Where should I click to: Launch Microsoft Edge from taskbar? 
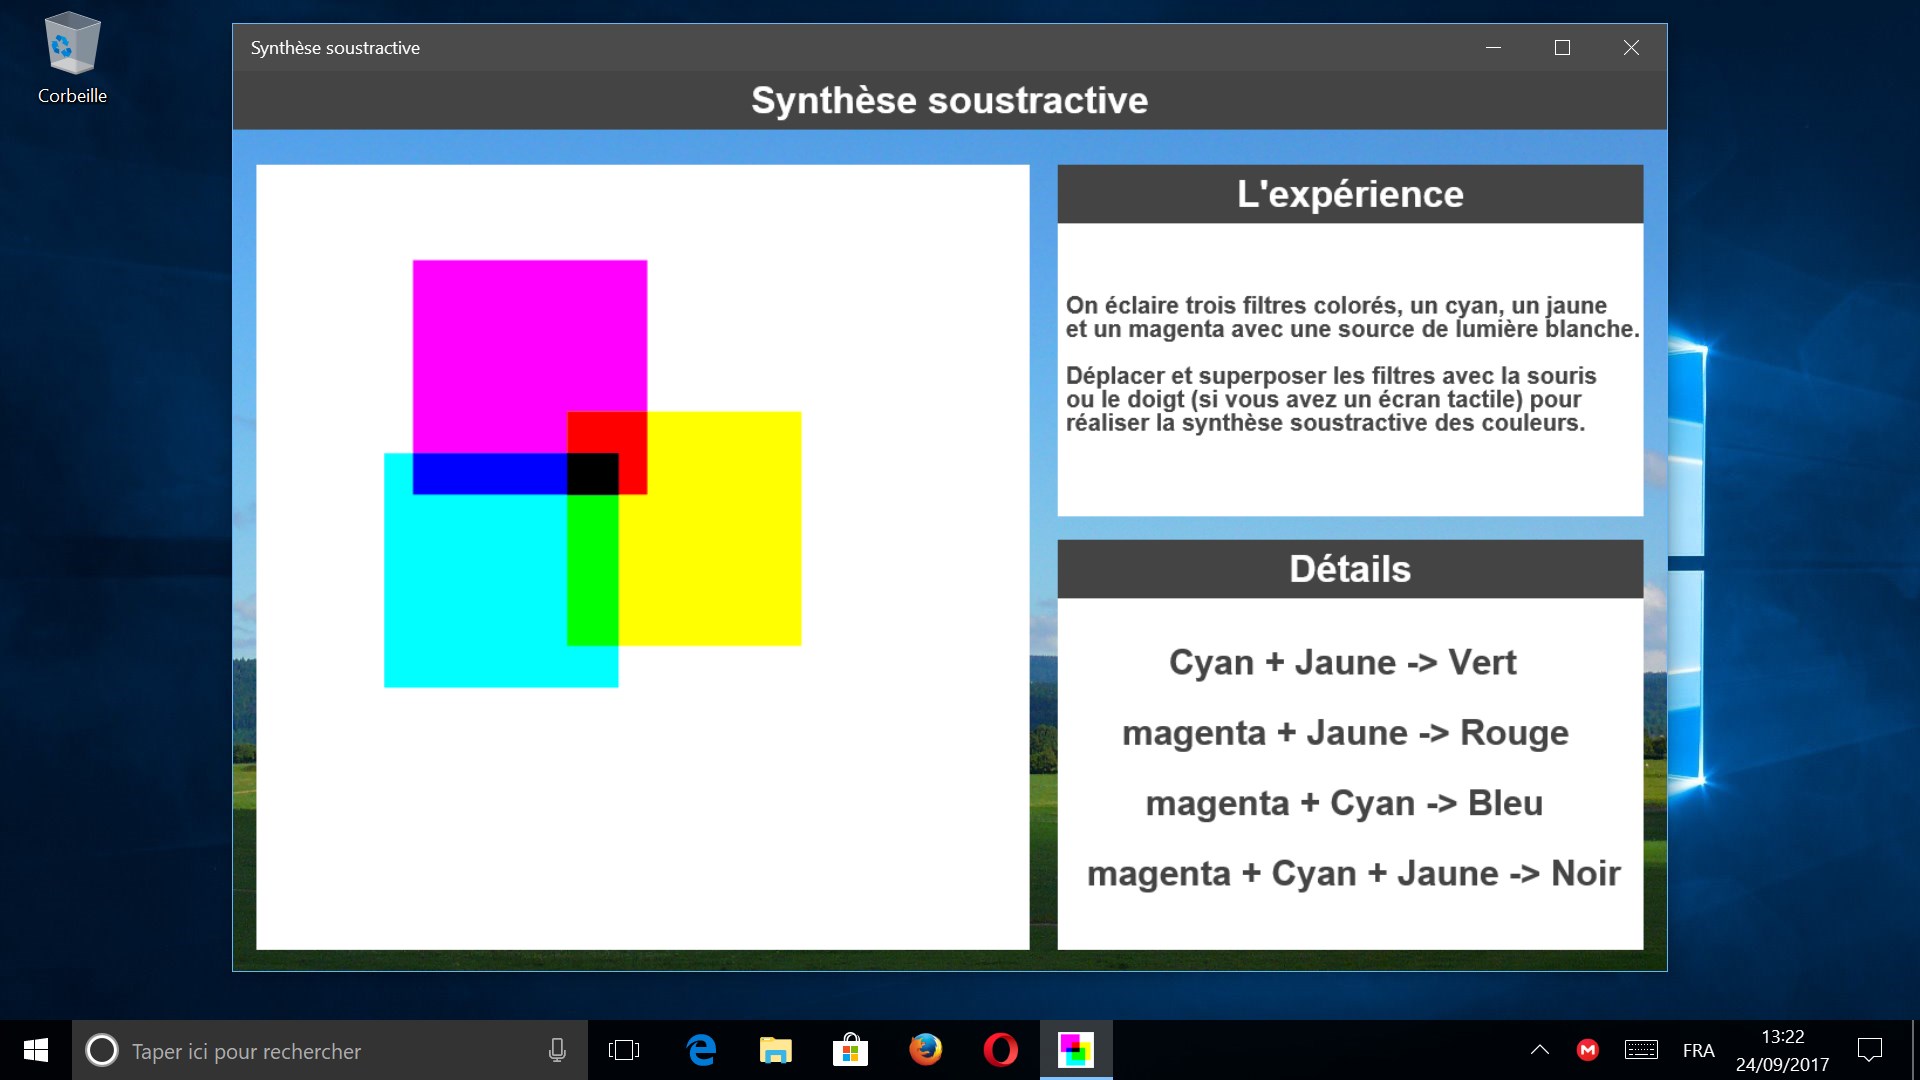[701, 1050]
